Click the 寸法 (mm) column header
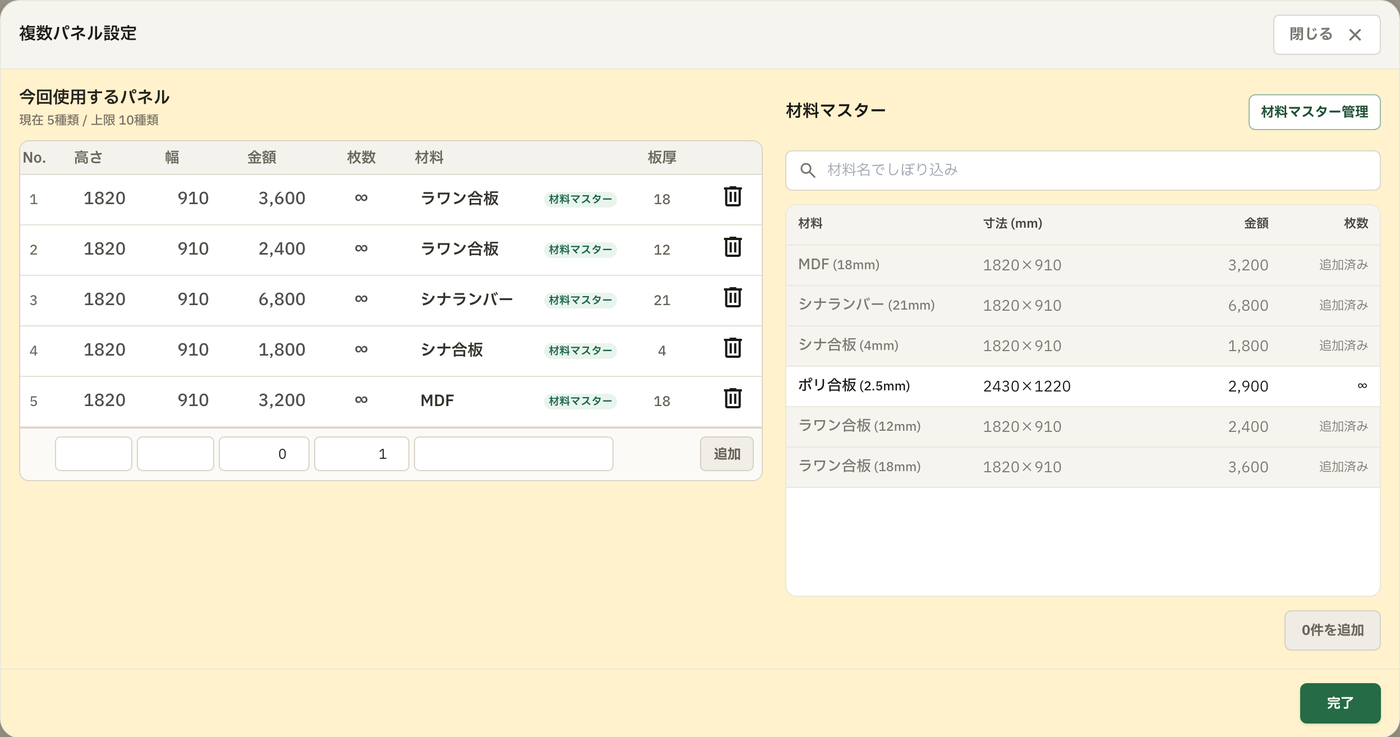 pos(1012,224)
